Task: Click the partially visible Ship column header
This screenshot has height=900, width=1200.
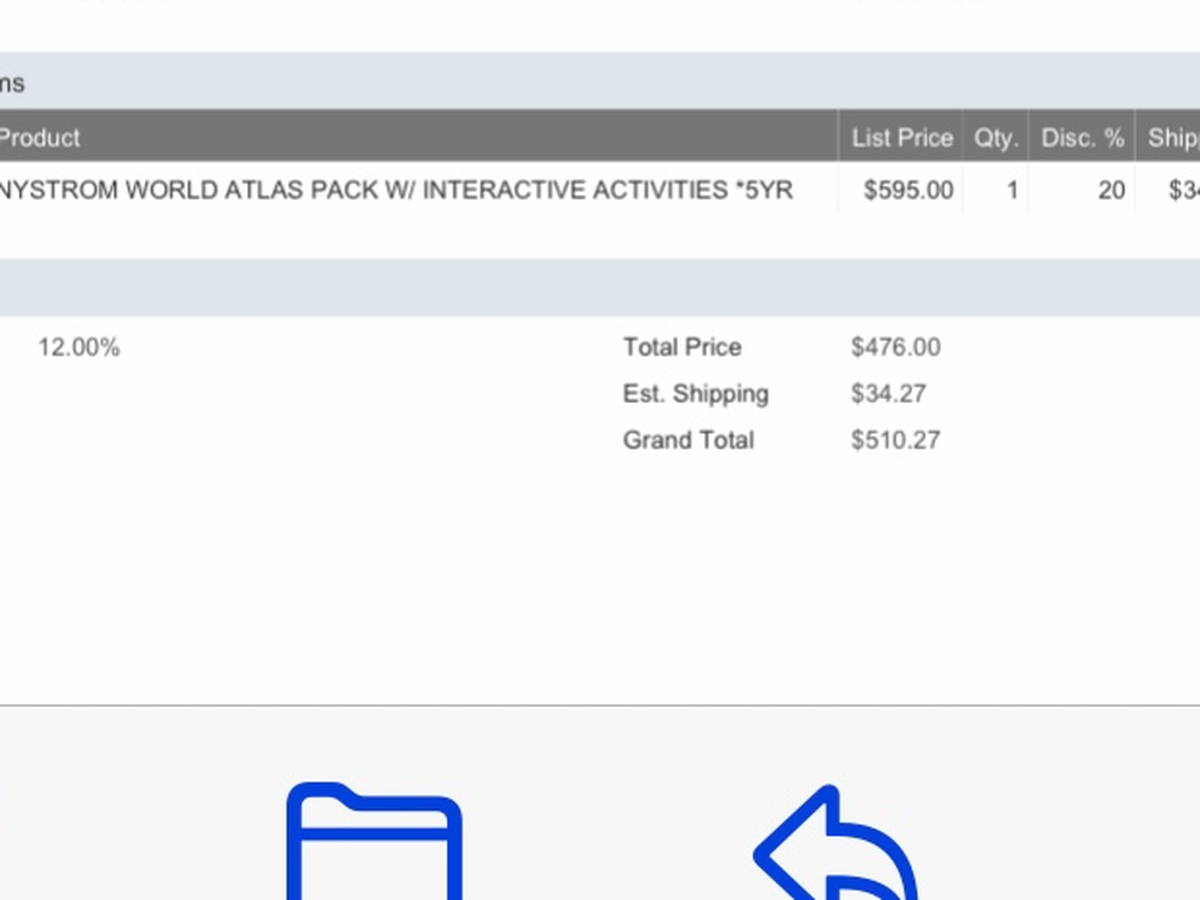Action: point(1172,138)
